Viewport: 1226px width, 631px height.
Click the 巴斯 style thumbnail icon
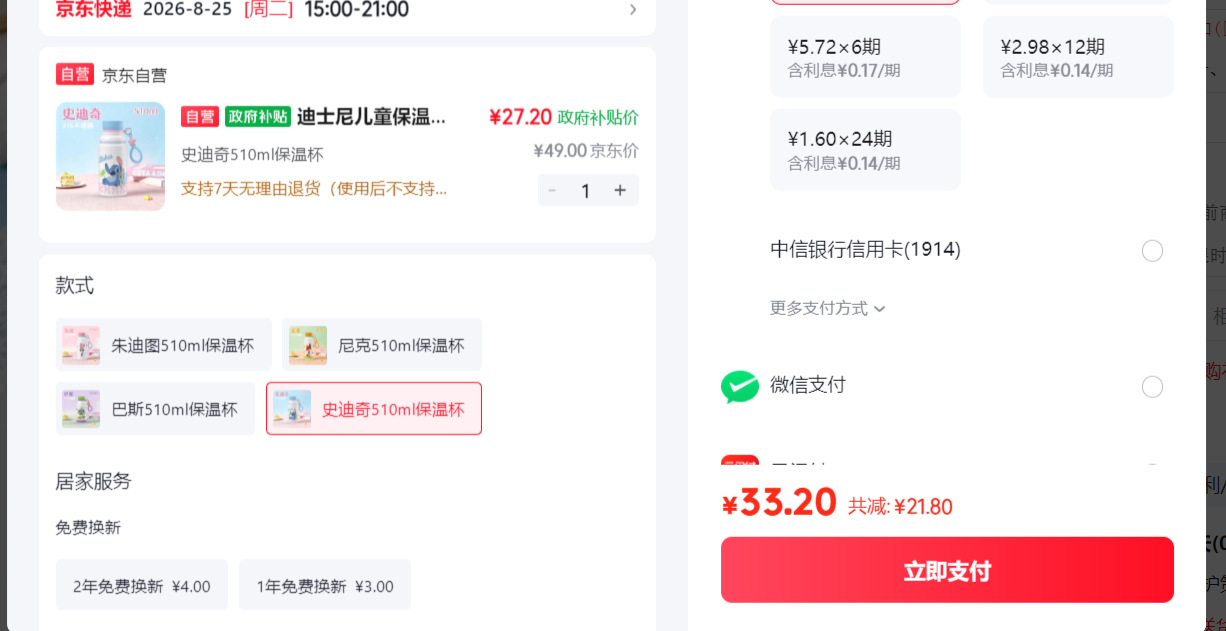coord(81,409)
